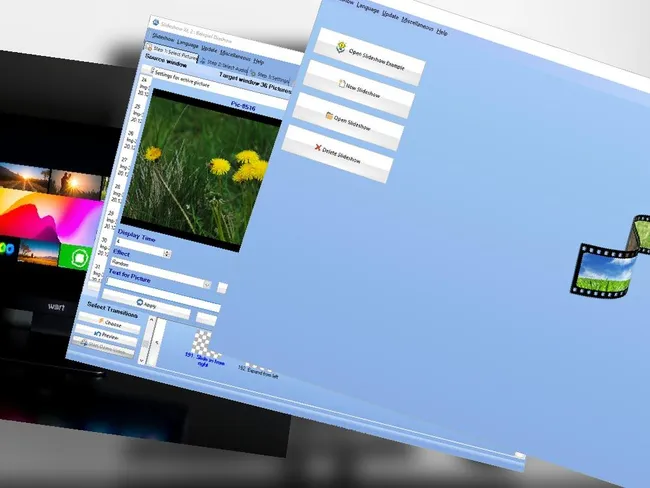Open Help menu in the start window

coord(442,32)
